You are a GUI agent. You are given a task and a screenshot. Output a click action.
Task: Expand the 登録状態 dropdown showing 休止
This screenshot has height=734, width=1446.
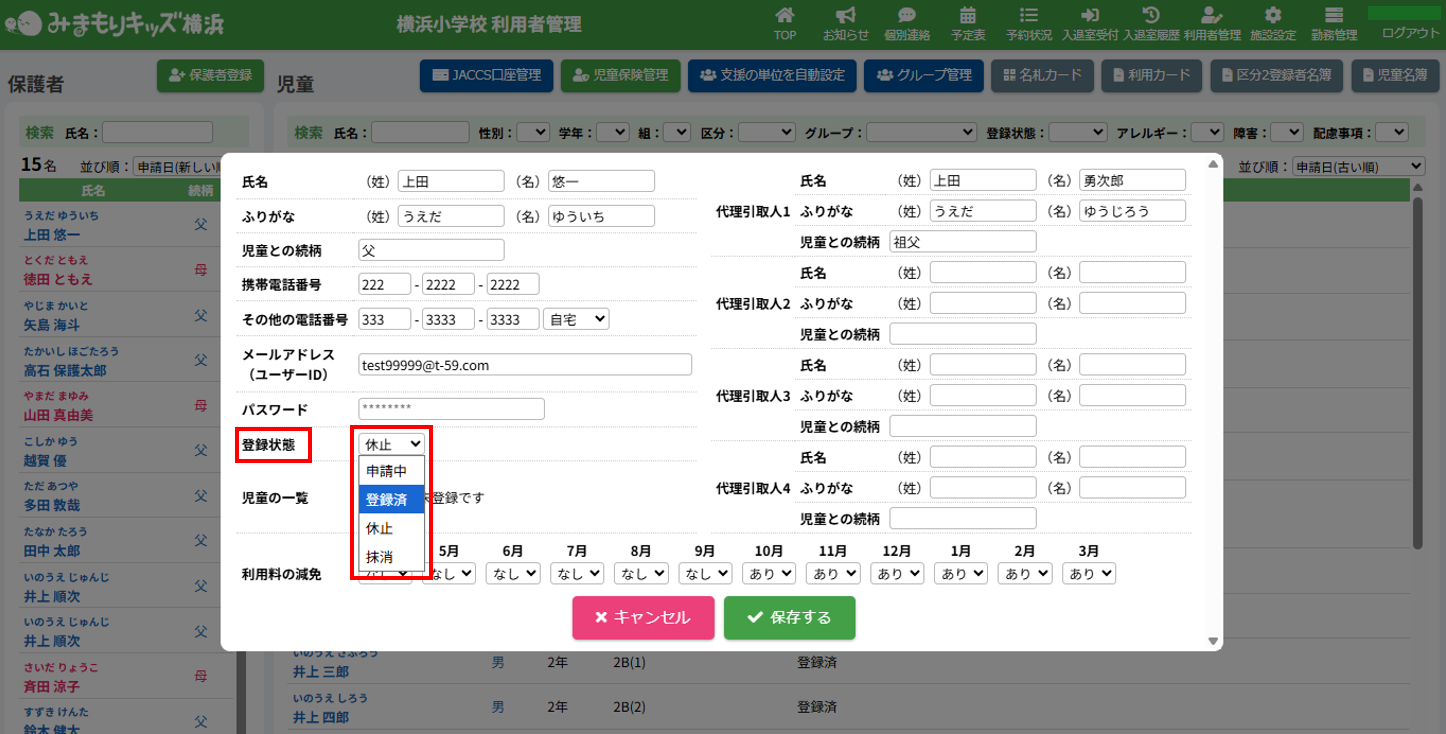tap(392, 444)
